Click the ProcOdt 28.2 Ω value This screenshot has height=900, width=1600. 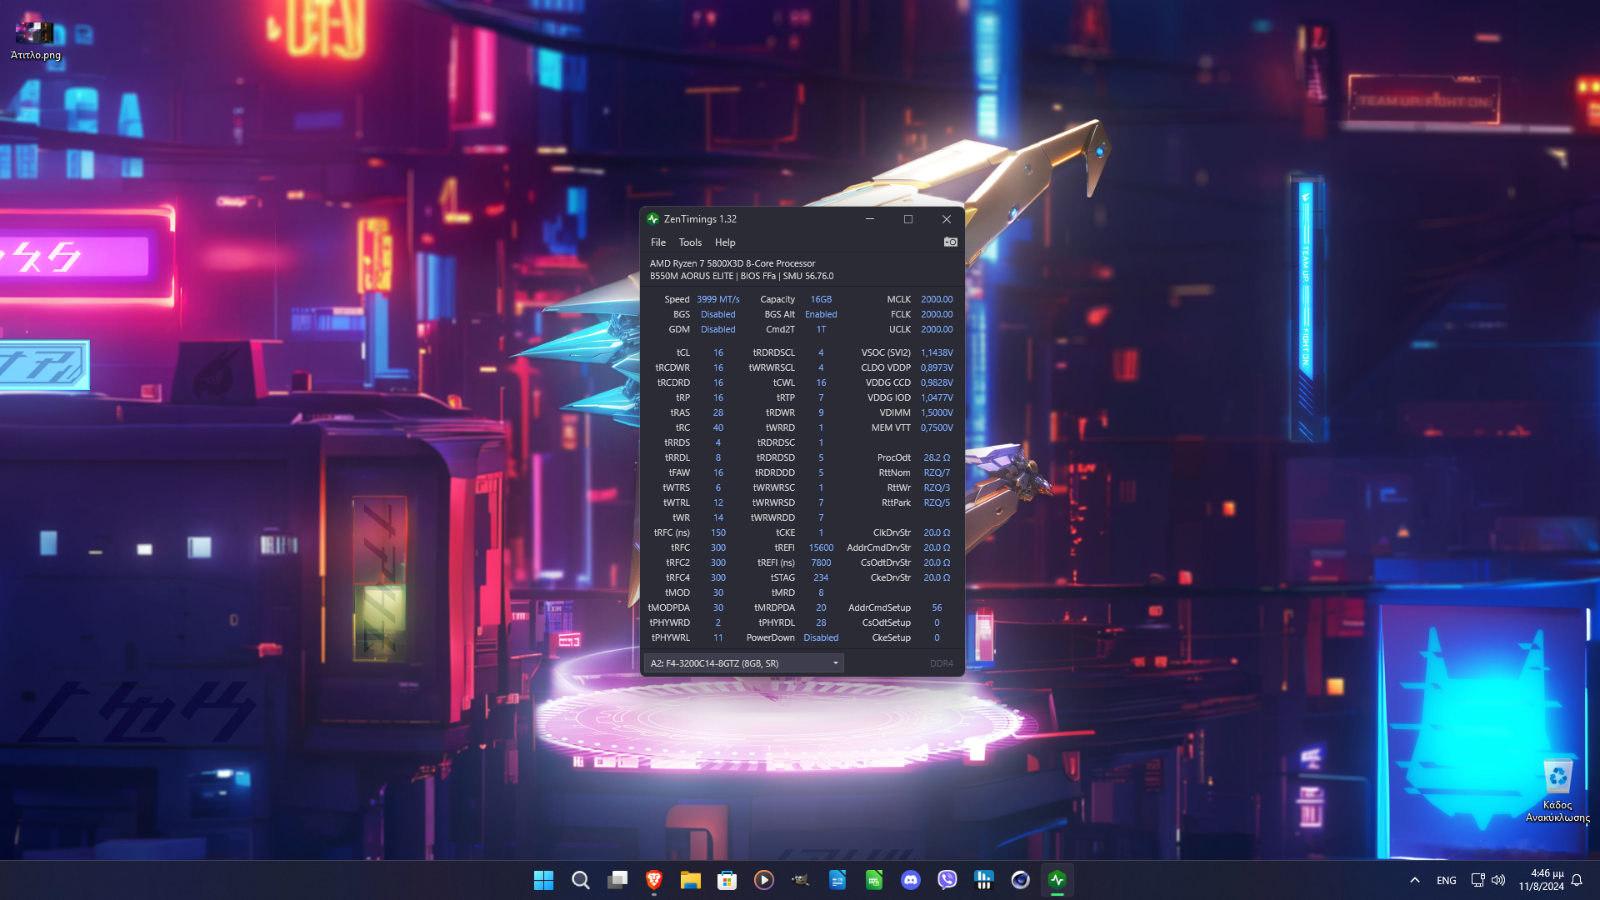pyautogui.click(x=937, y=457)
